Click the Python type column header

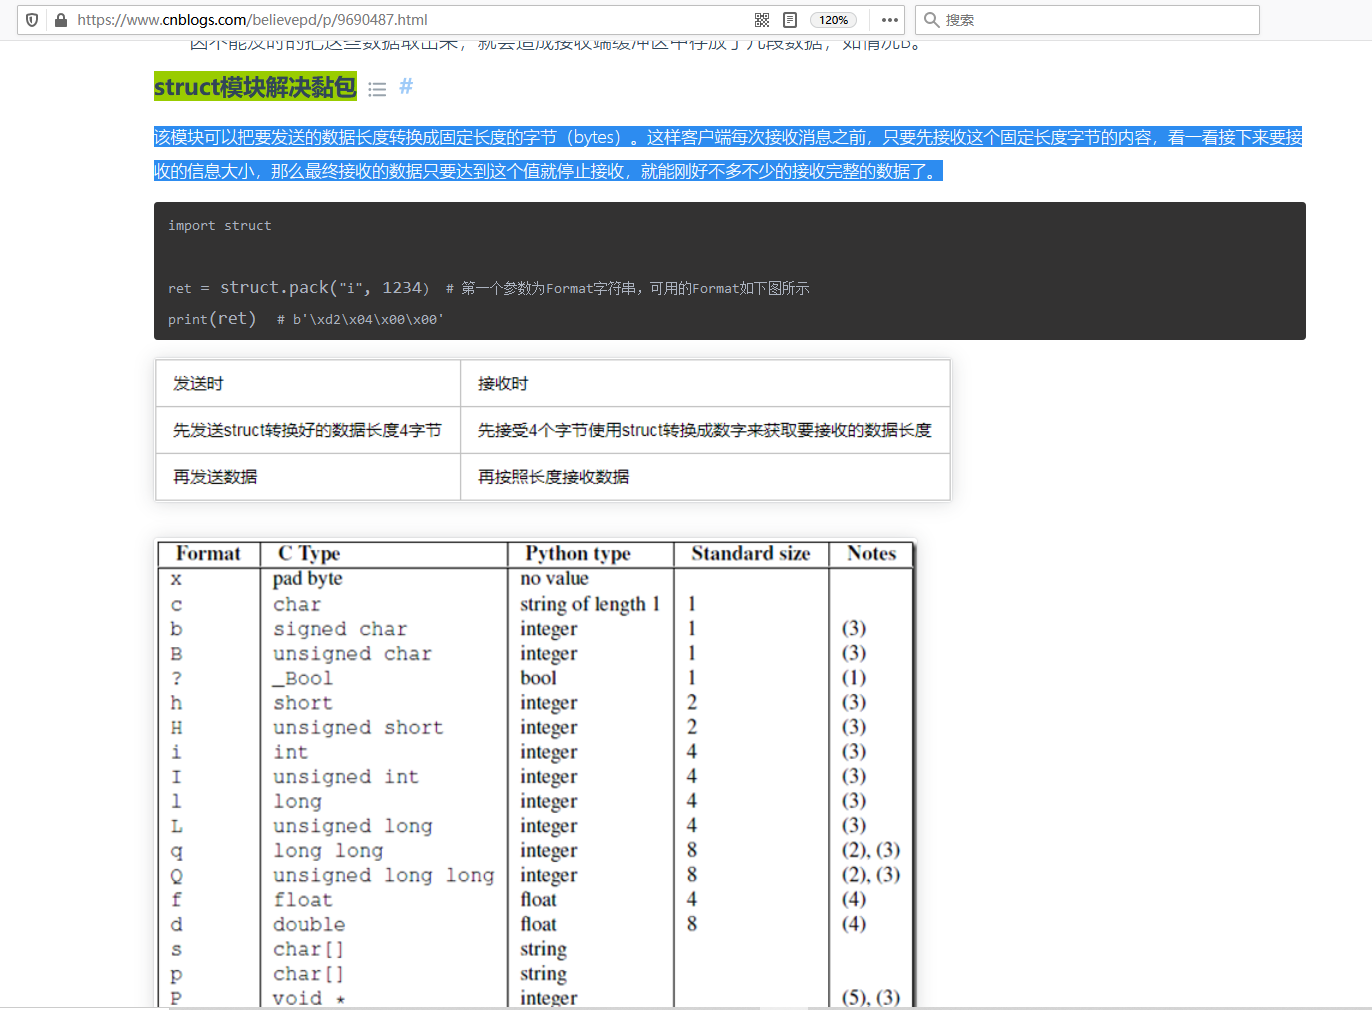[x=578, y=554]
